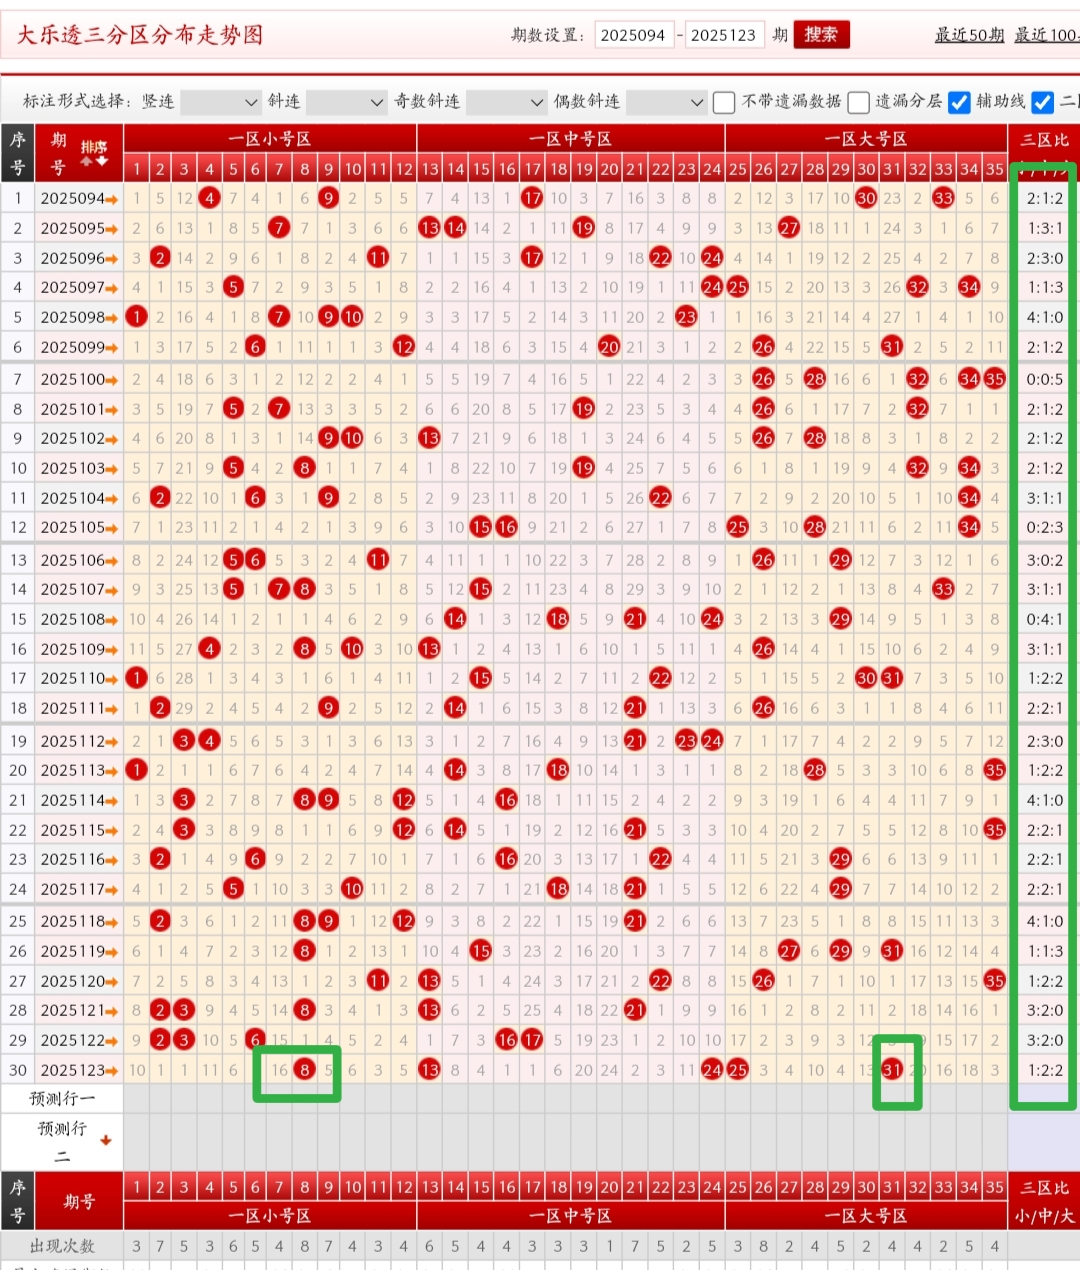Toggle the 遗漏分层 checkbox
Image resolution: width=1080 pixels, height=1270 pixels.
click(858, 102)
